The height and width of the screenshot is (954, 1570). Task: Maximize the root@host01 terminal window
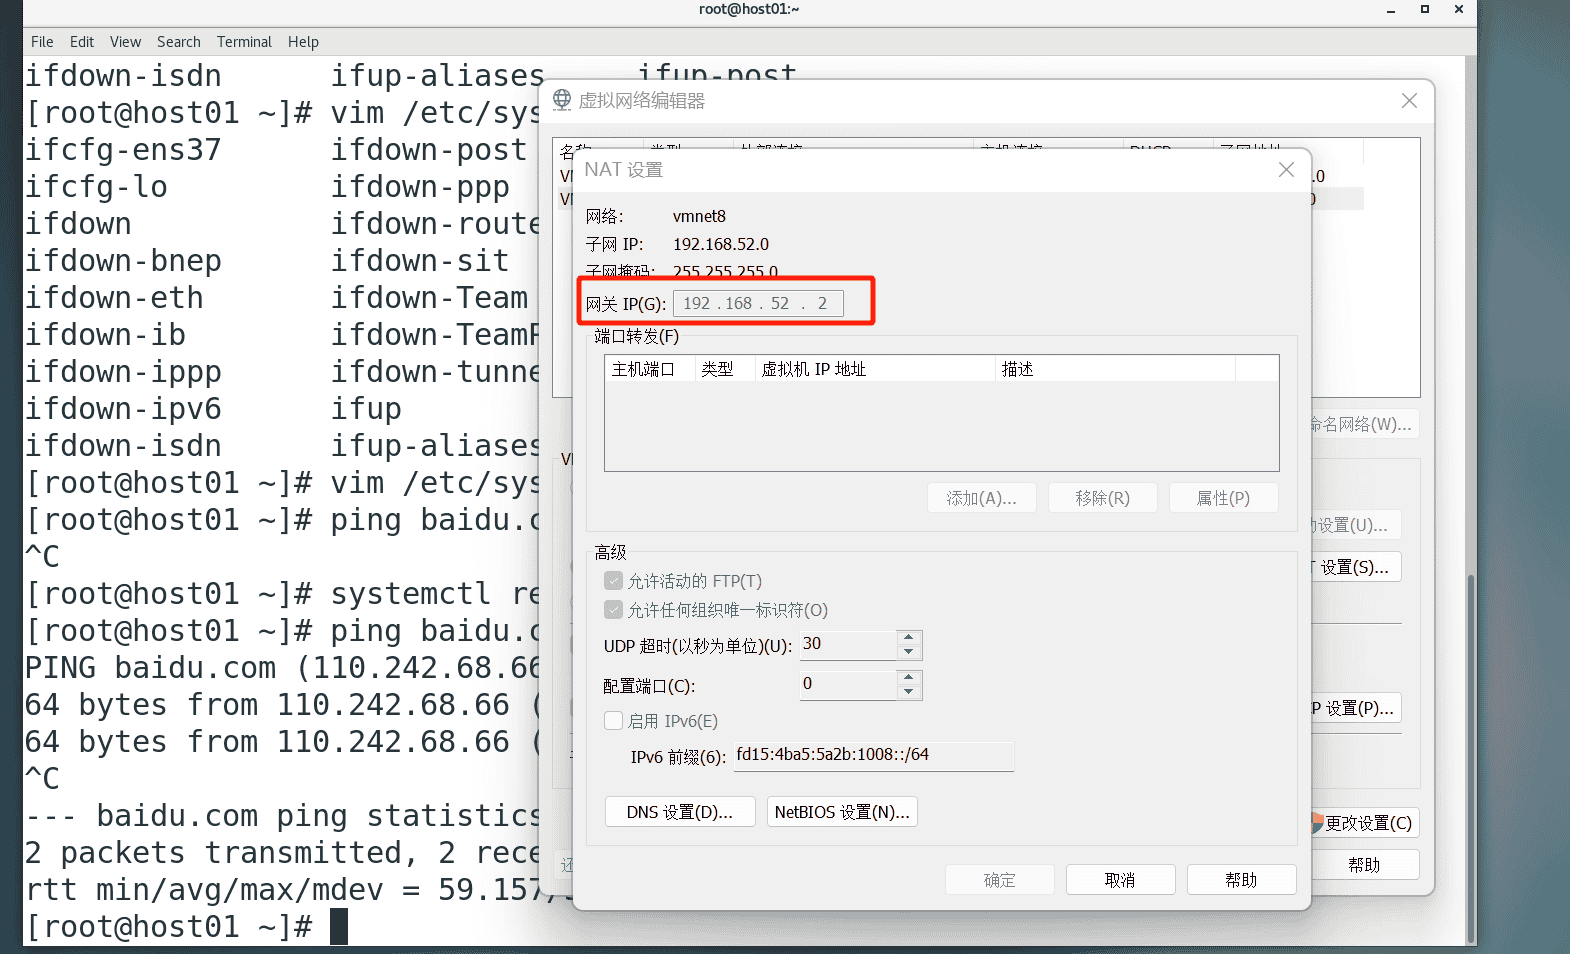pos(1425,10)
